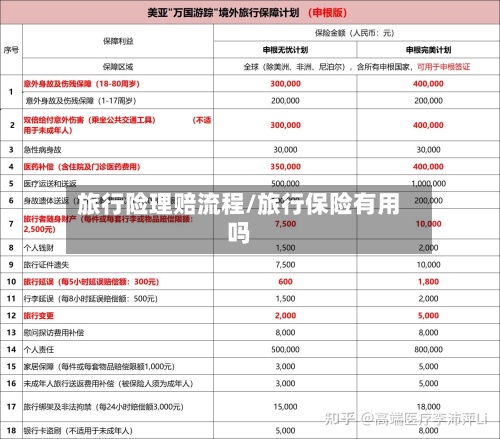Viewport: 500px width, 439px height.
Task: Select 7,500 in the 旅行证件遗失 row
Action: pos(285,265)
